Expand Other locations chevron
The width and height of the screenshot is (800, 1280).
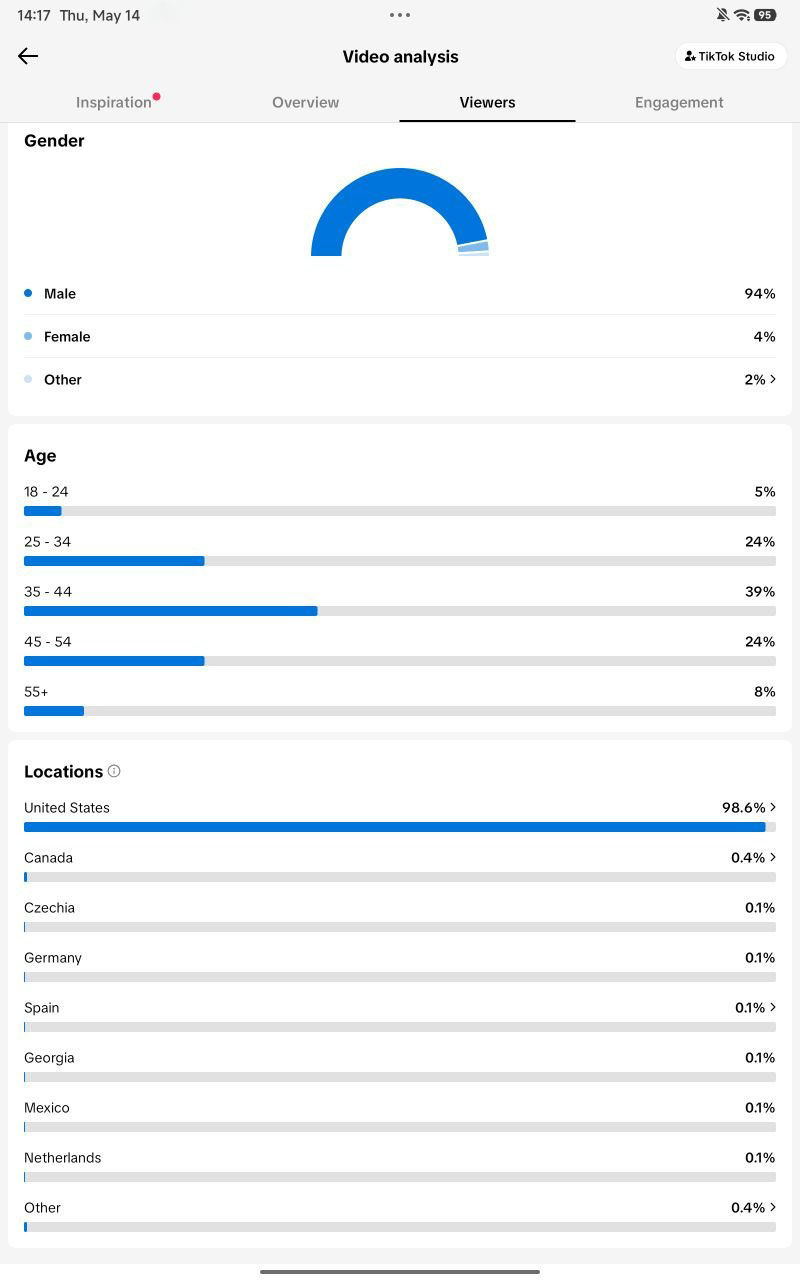tap(773, 1207)
